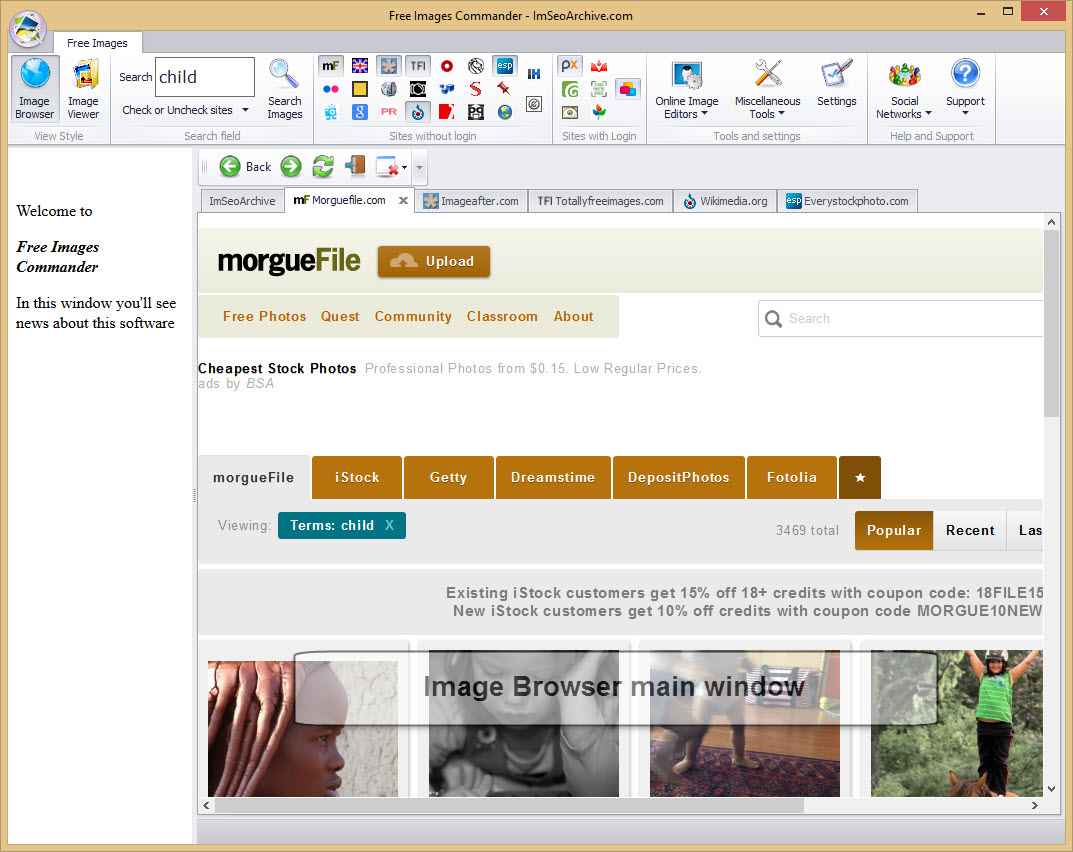Toggle the Wikimedia site button
Image resolution: width=1073 pixels, height=852 pixels.
(x=417, y=112)
